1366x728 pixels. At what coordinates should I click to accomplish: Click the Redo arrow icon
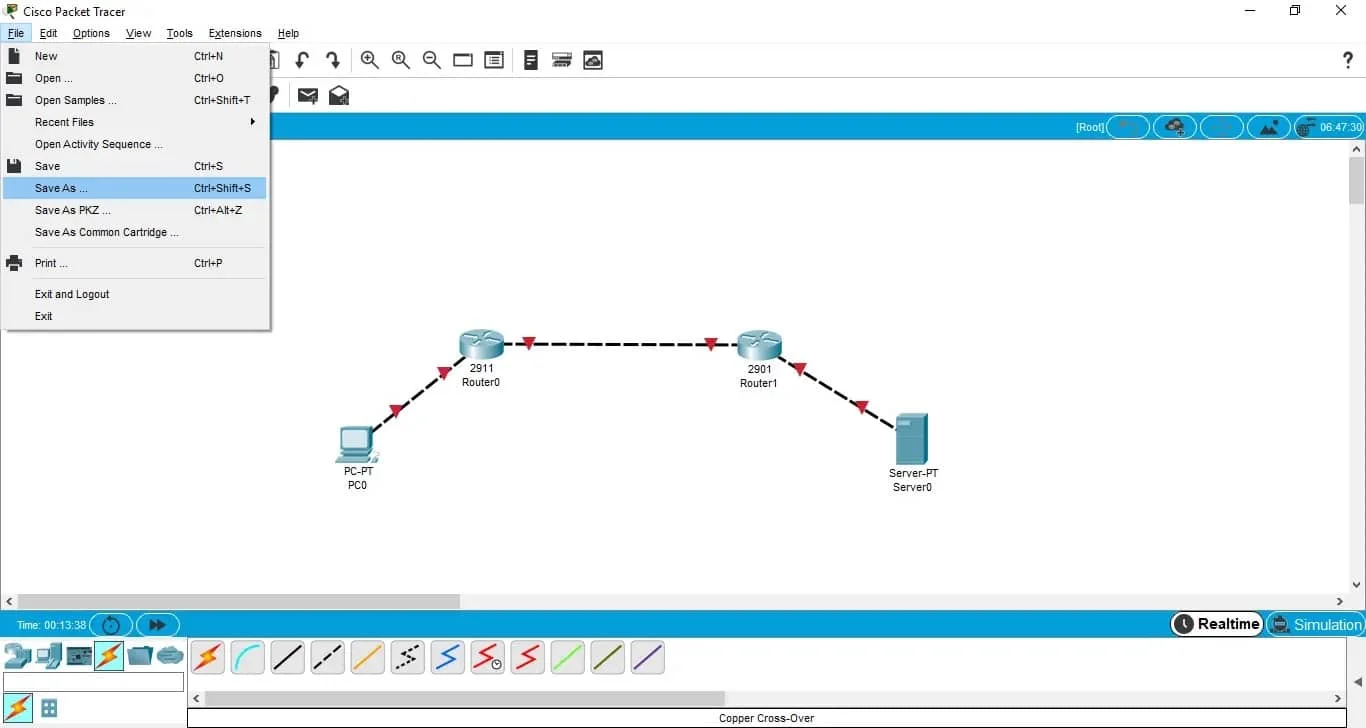333,60
